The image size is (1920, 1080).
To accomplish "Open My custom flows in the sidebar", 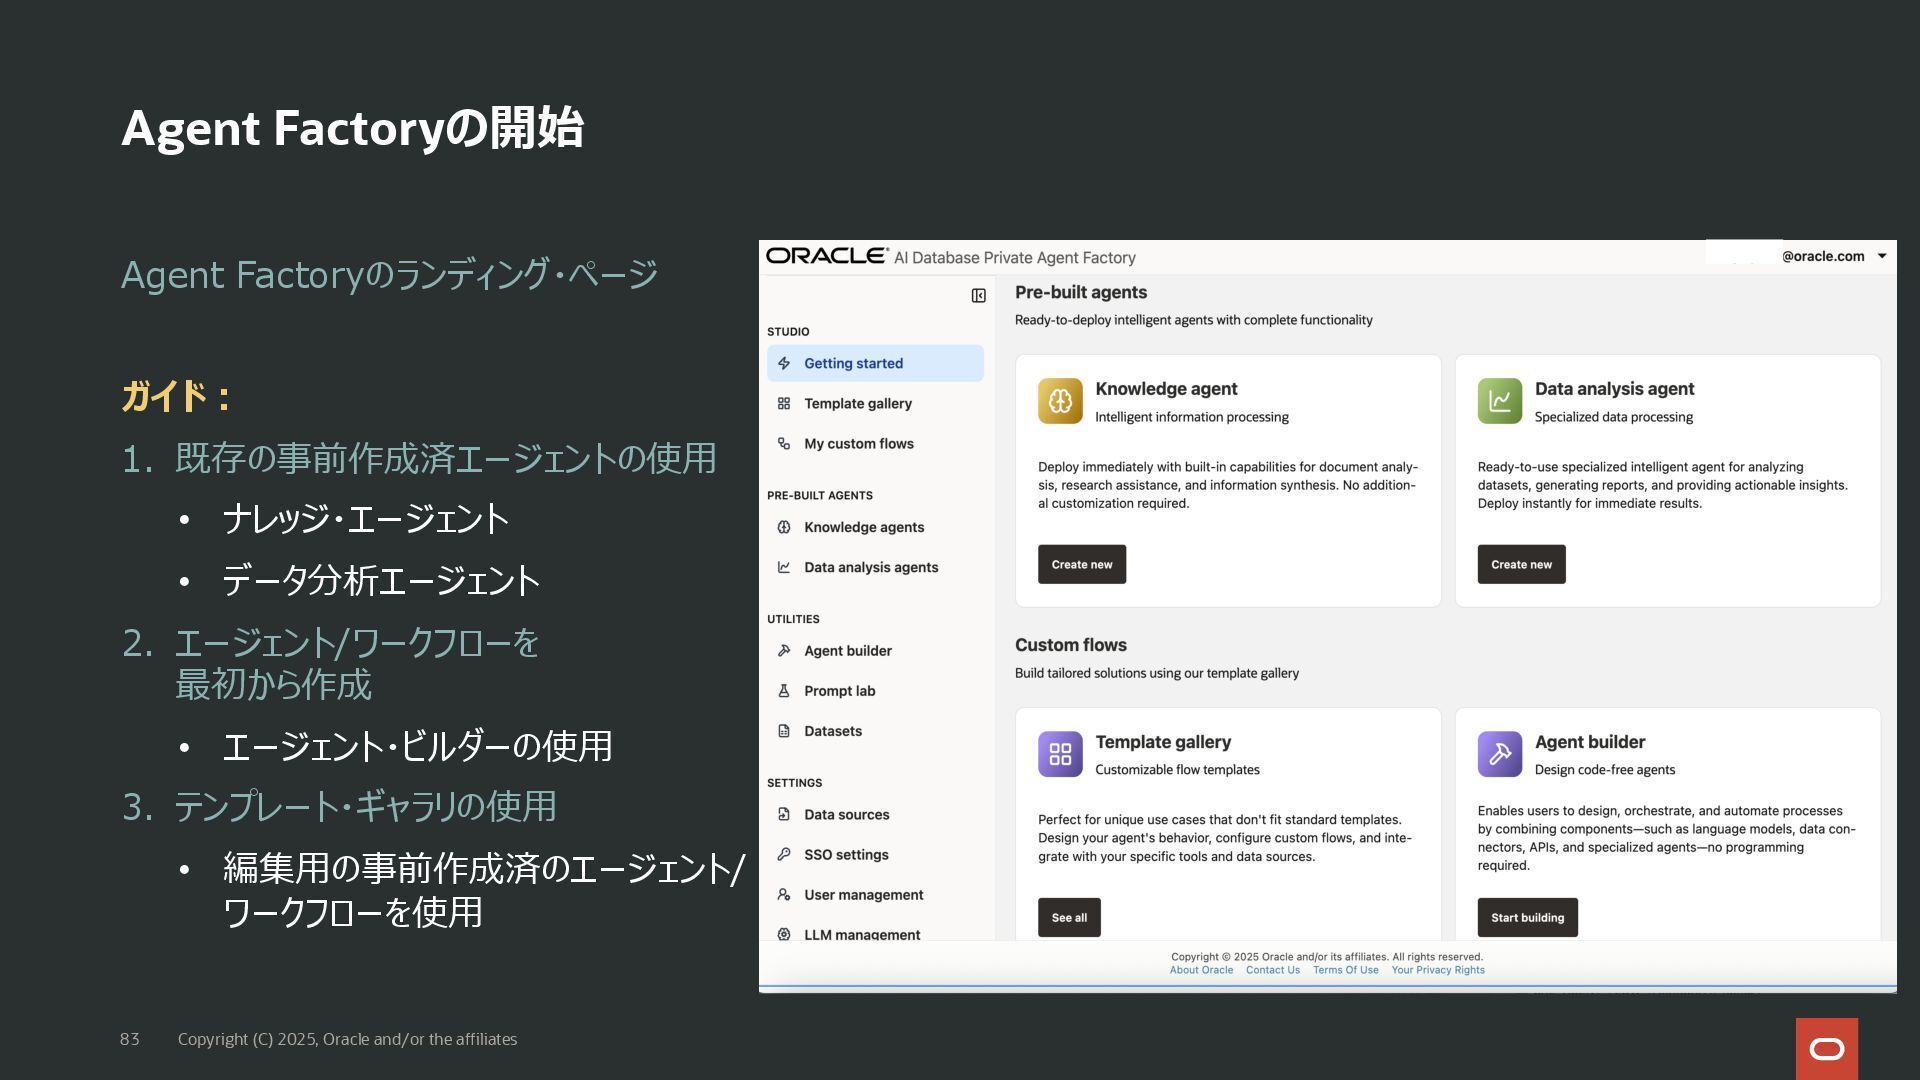I will coord(858,443).
